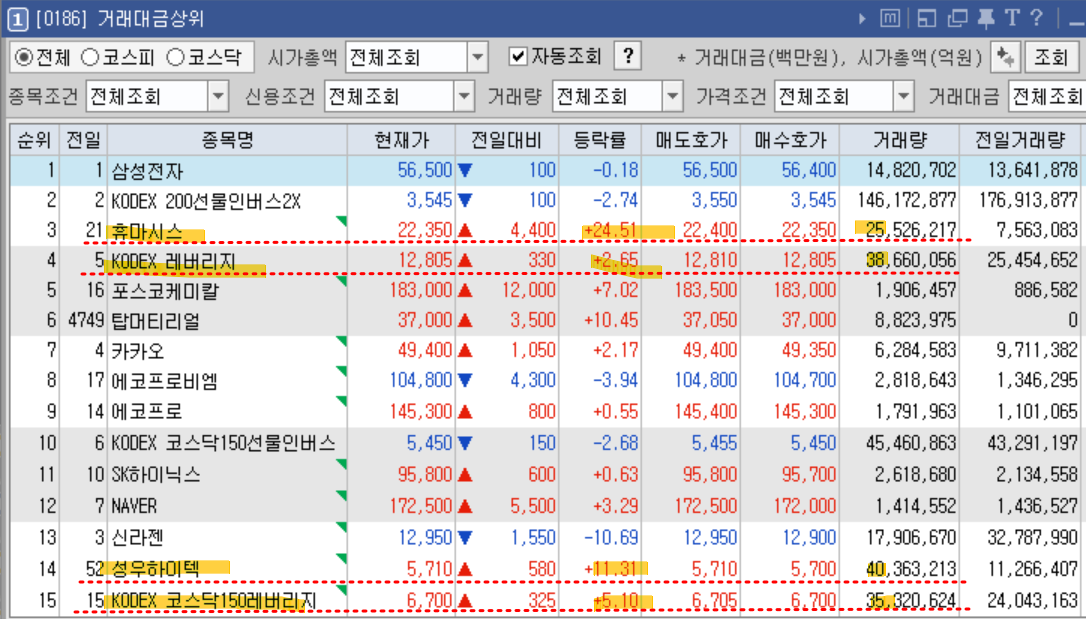Open the 신용조건 dropdown

pos(464,97)
